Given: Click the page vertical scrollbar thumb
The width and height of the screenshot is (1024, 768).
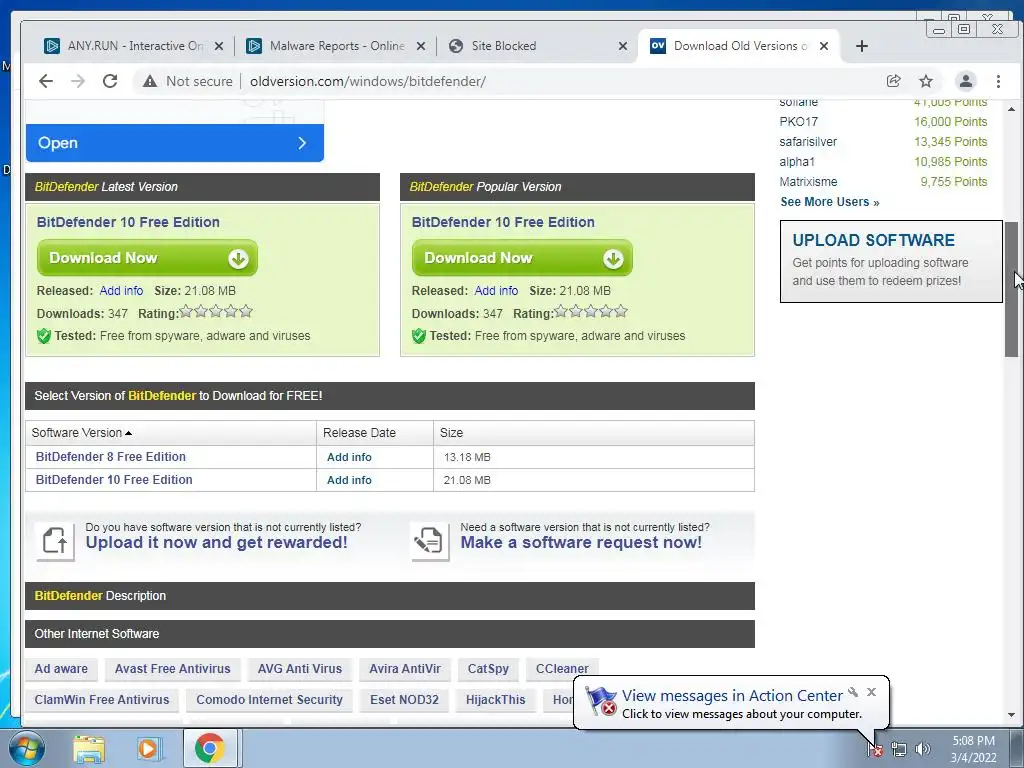Looking at the screenshot, I should (1011, 289).
